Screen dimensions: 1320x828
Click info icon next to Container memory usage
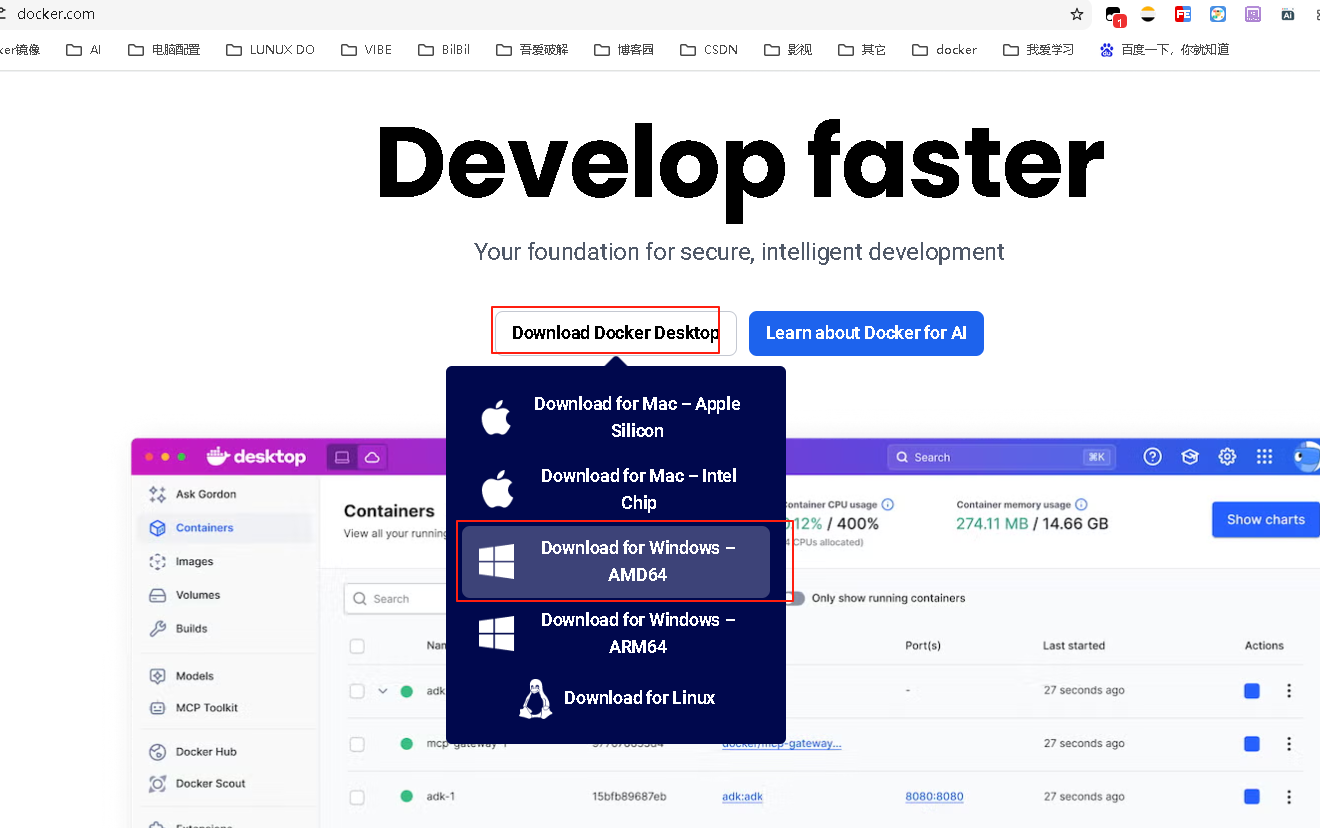tap(1081, 505)
